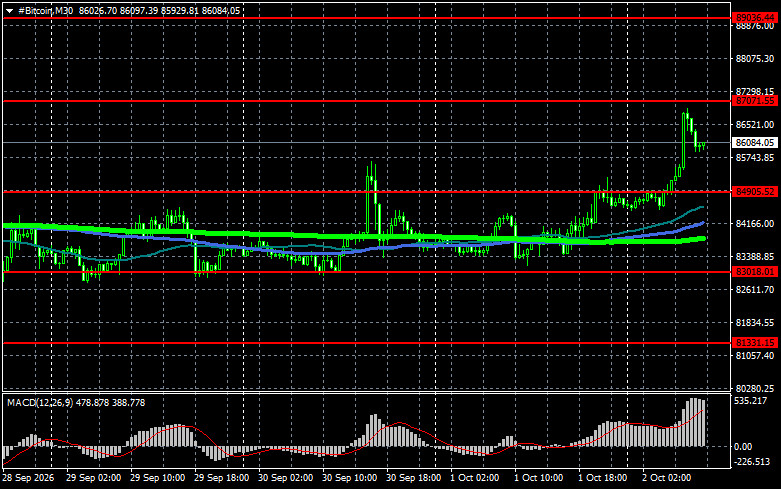This screenshot has width=781, height=489.
Task: Click the red 81331.15 level label
Action: [x=755, y=343]
